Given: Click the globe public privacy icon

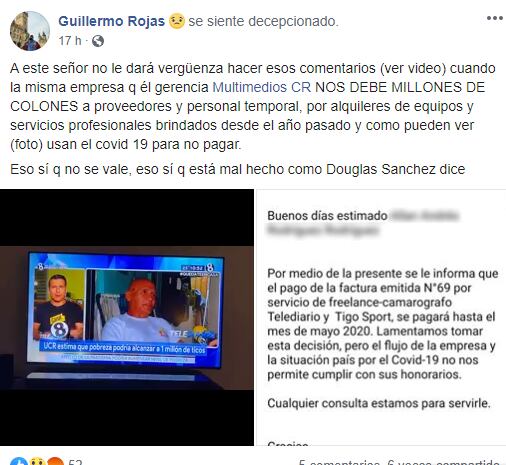Looking at the screenshot, I should (x=98, y=41).
